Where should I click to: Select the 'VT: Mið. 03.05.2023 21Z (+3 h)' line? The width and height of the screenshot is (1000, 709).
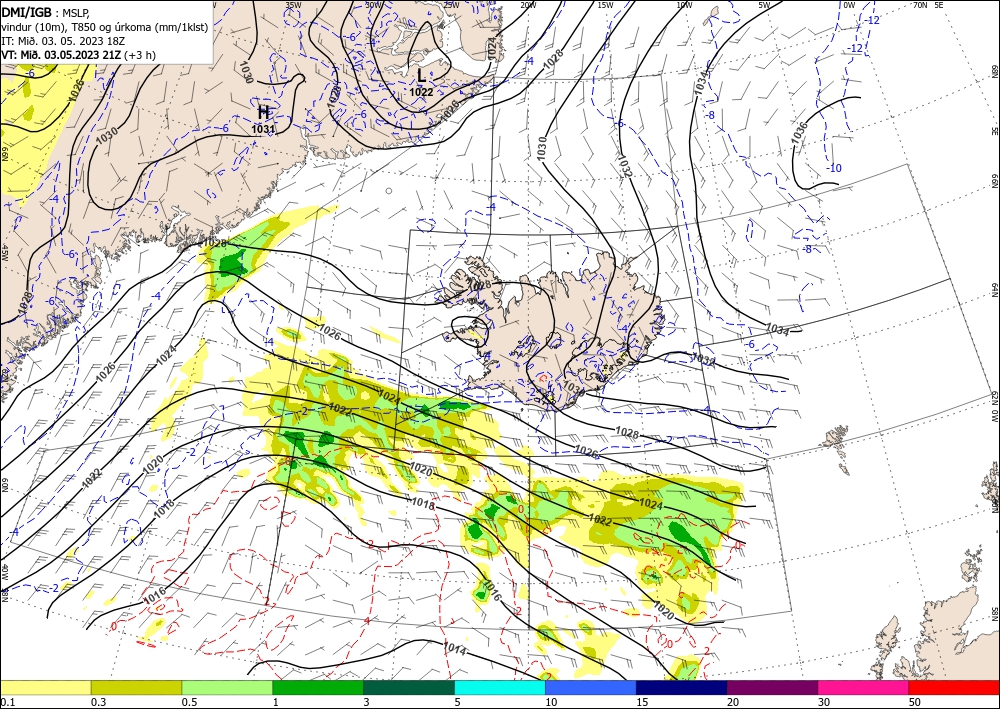(79, 55)
